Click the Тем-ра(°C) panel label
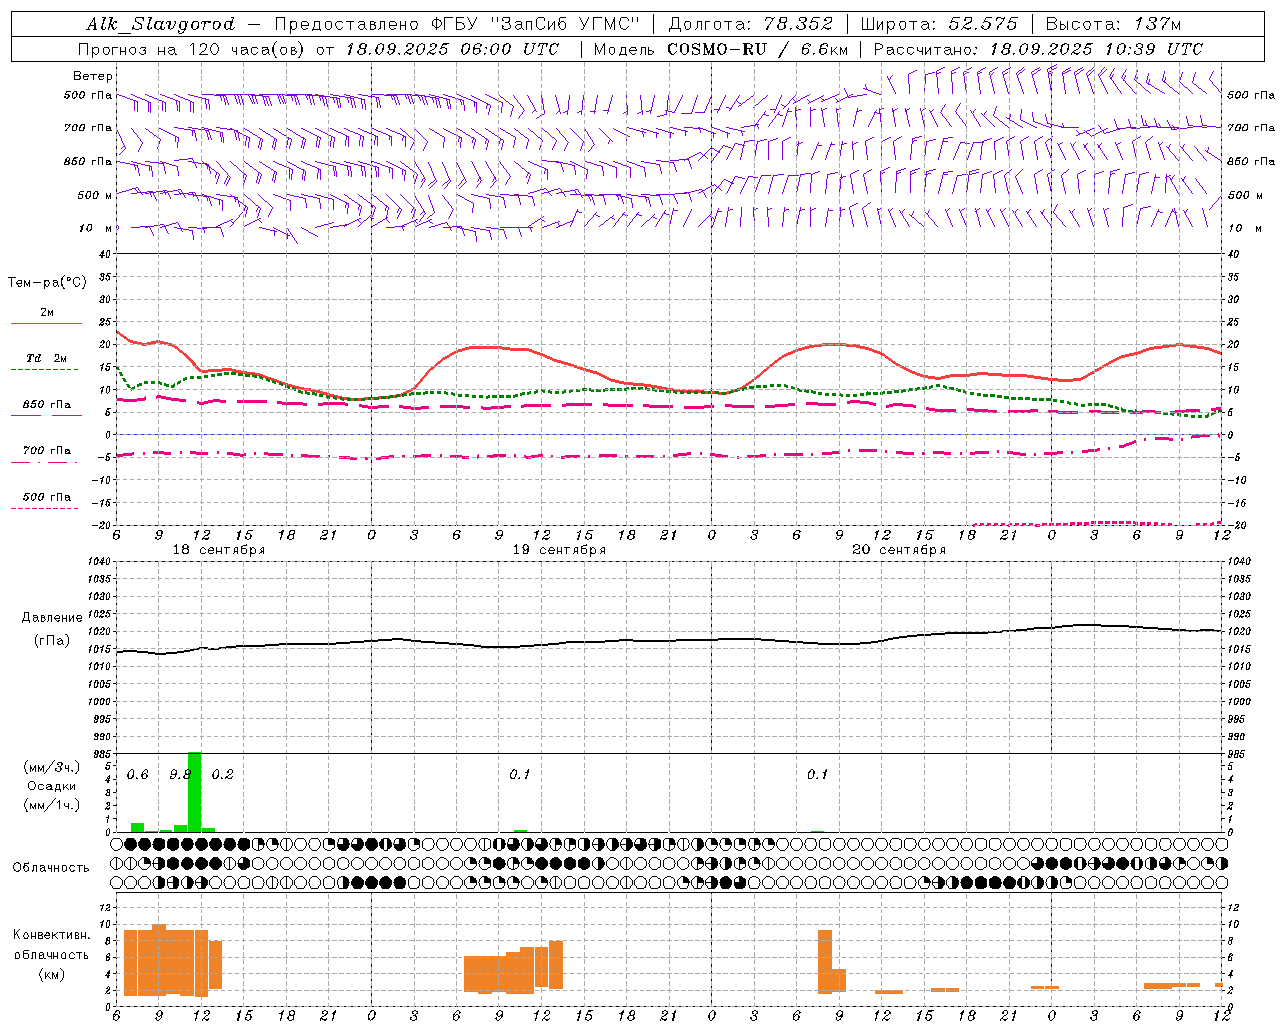Viewport: 1280px width, 1024px height. [x=47, y=283]
